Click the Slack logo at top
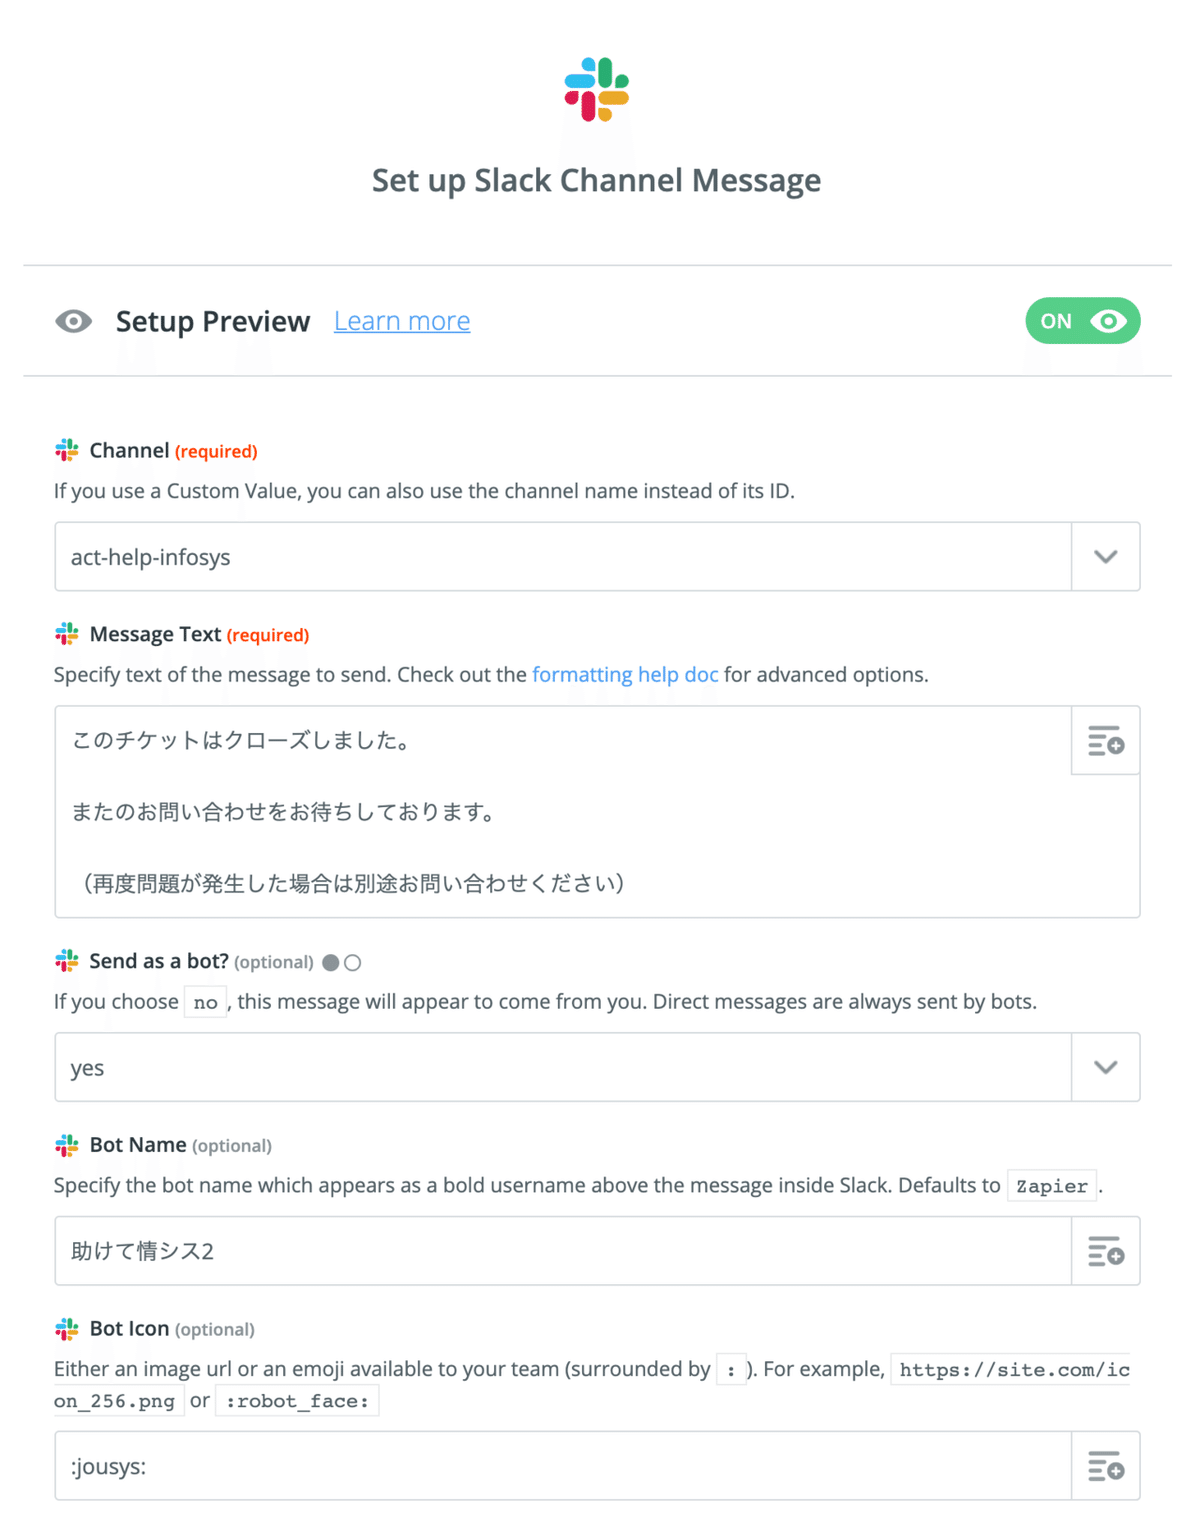This screenshot has height=1513, width=1200. (x=597, y=90)
